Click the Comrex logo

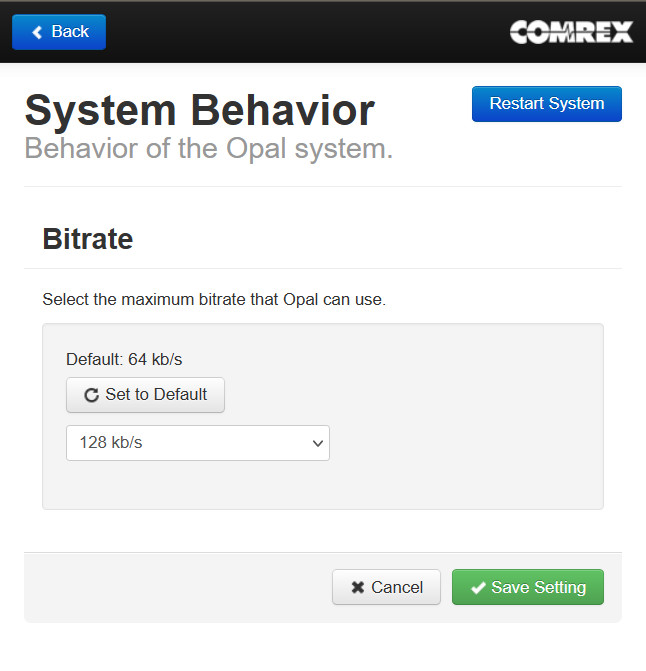coord(571,32)
